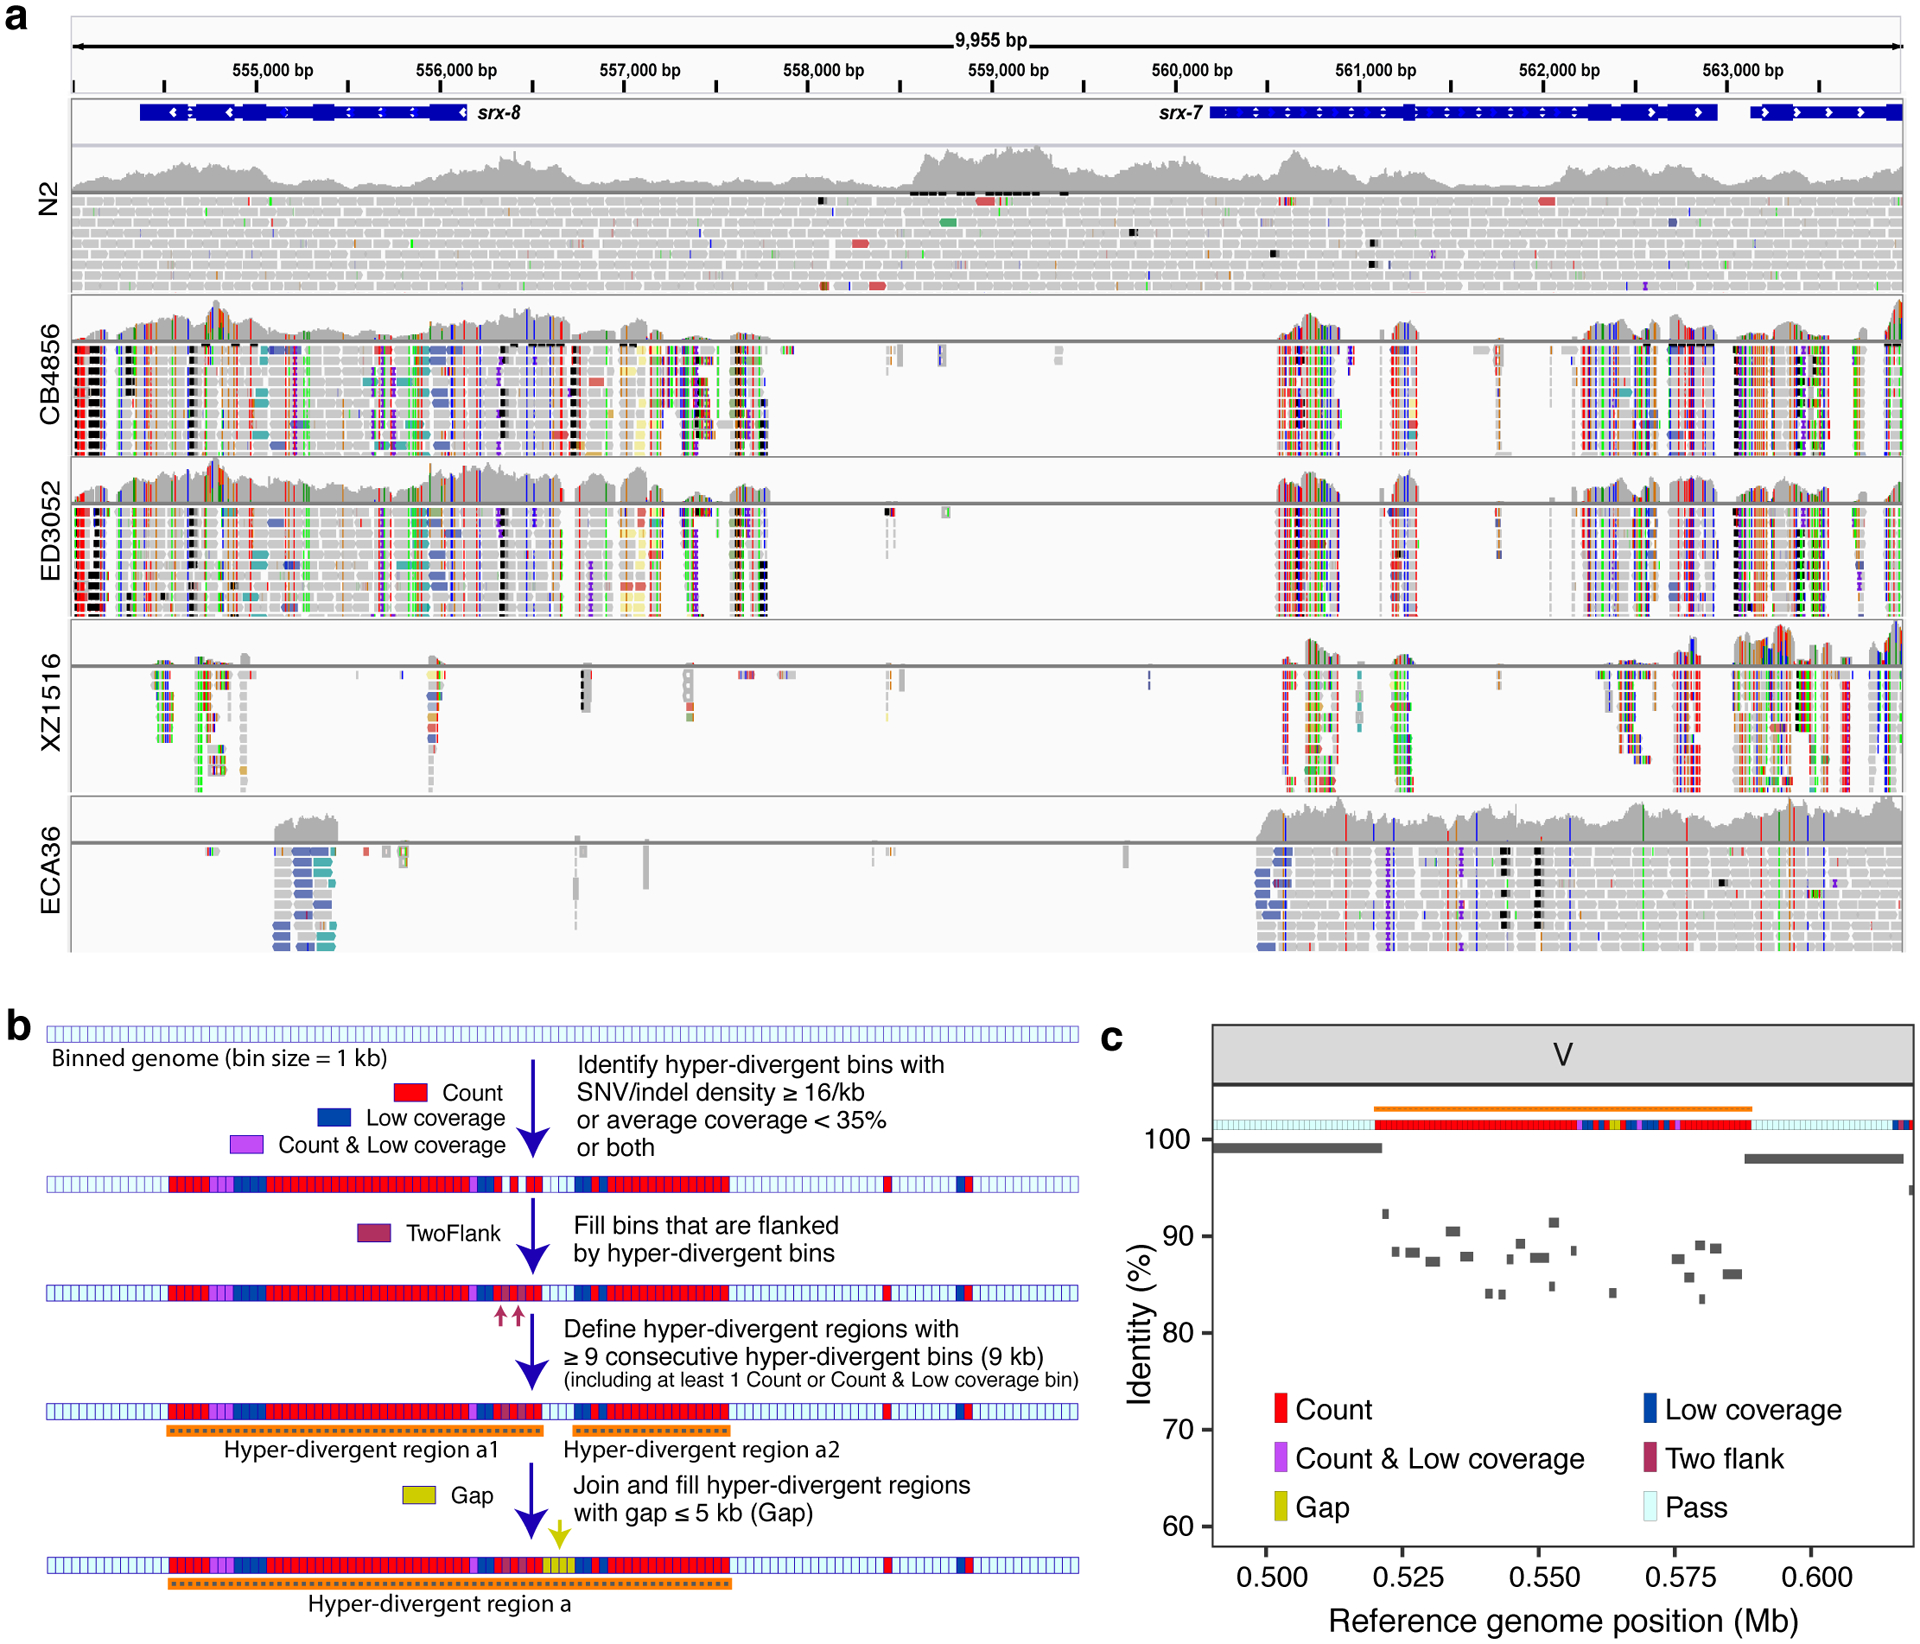The height and width of the screenshot is (1644, 1920).
Task: Click the red Count legend swatch in panel c
Action: 1280,1408
